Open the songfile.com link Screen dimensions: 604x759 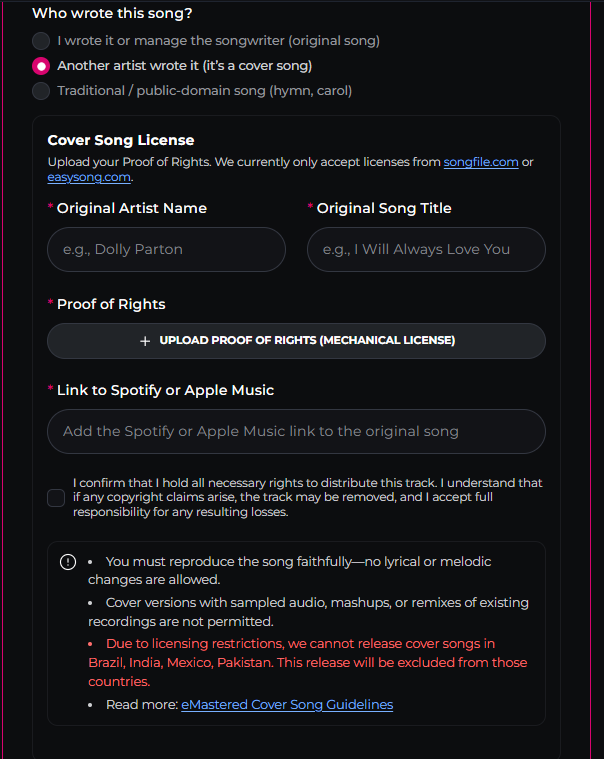[481, 162]
